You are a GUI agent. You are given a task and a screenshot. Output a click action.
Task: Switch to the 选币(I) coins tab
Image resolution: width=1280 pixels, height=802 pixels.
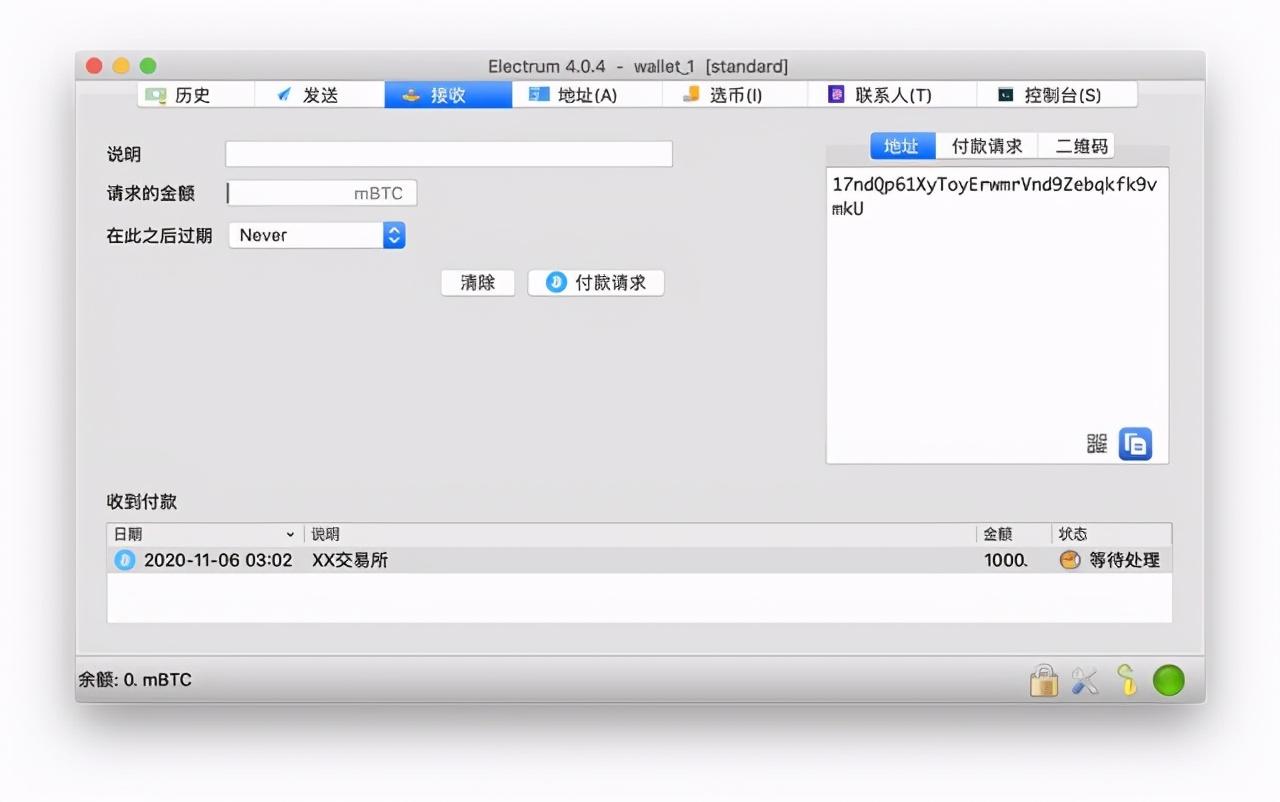pyautogui.click(x=734, y=95)
